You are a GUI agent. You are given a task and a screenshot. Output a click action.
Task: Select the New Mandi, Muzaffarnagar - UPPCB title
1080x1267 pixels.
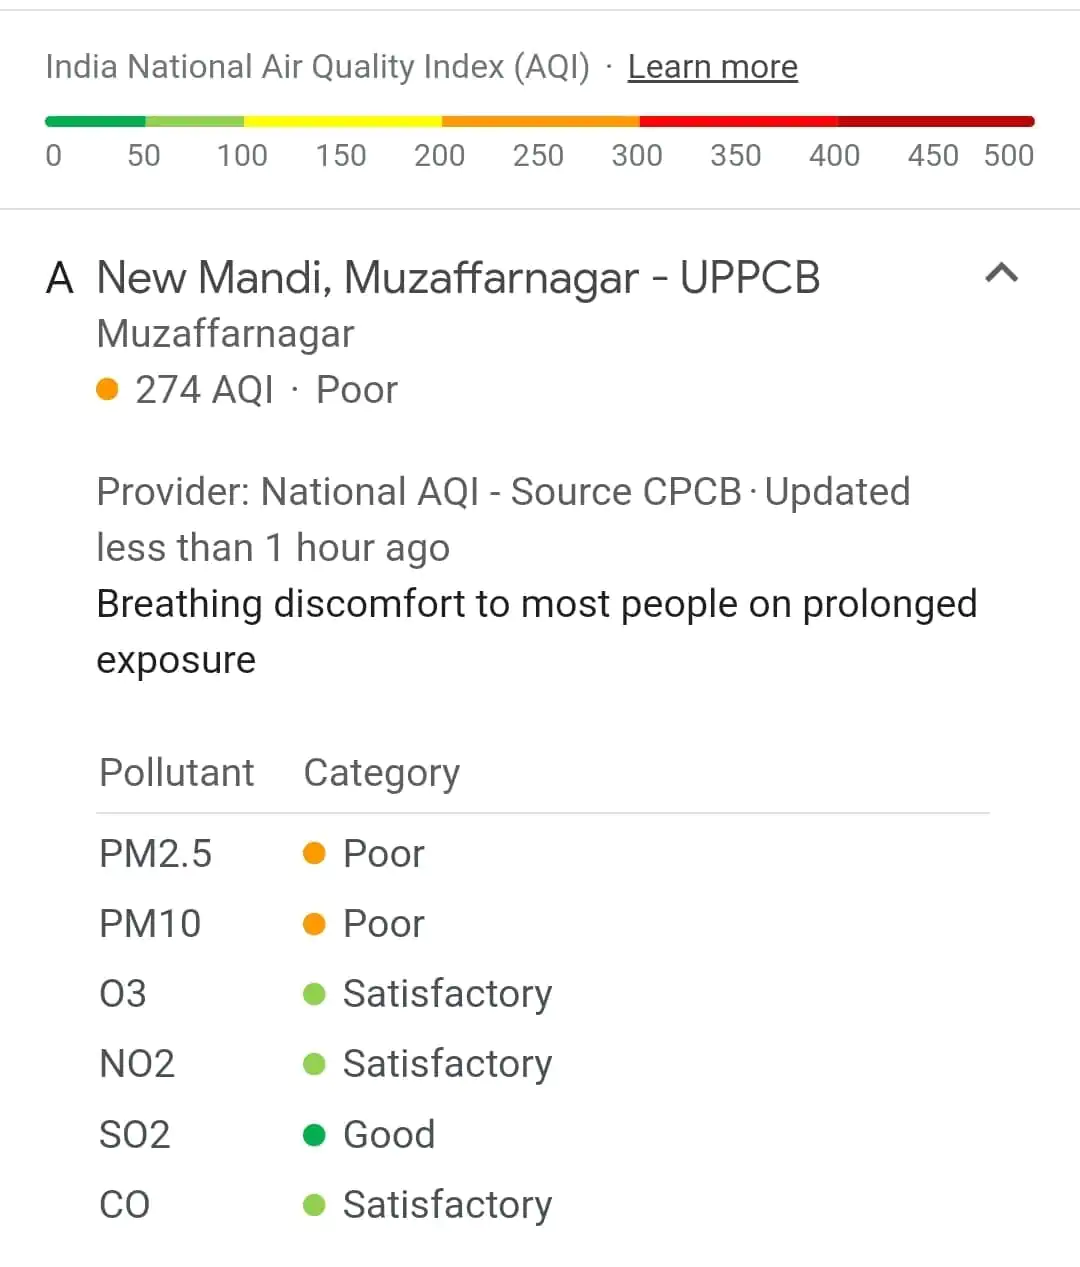pos(458,278)
